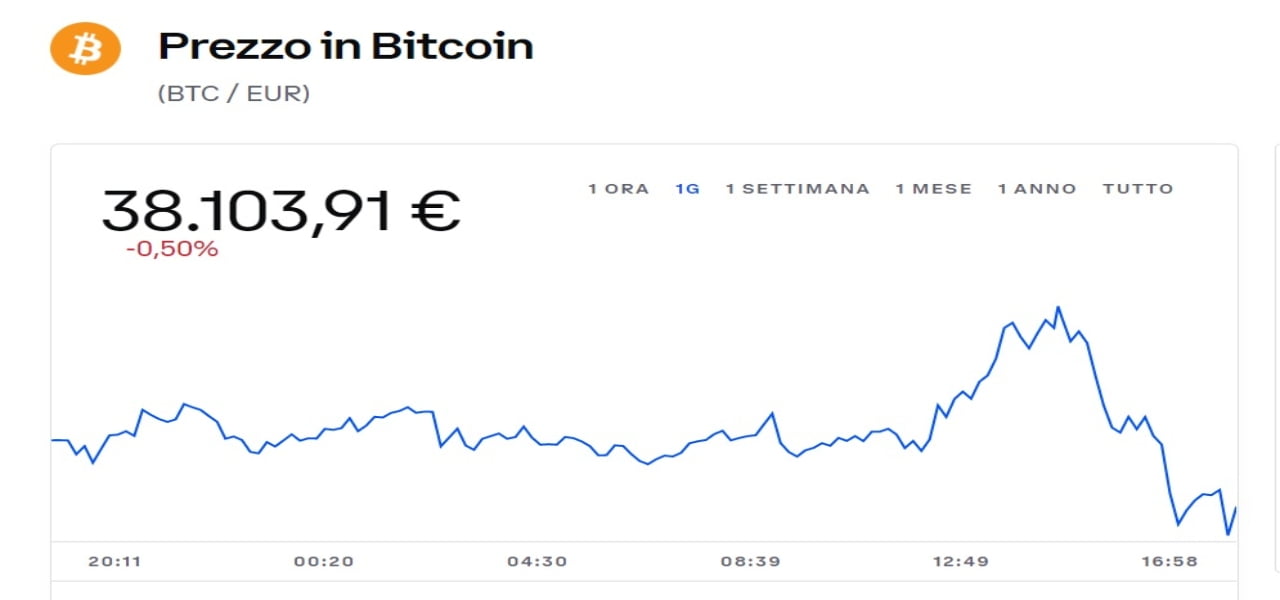Click the 20:11 time axis label
Image resolution: width=1280 pixels, height=600 pixels.
pos(115,562)
